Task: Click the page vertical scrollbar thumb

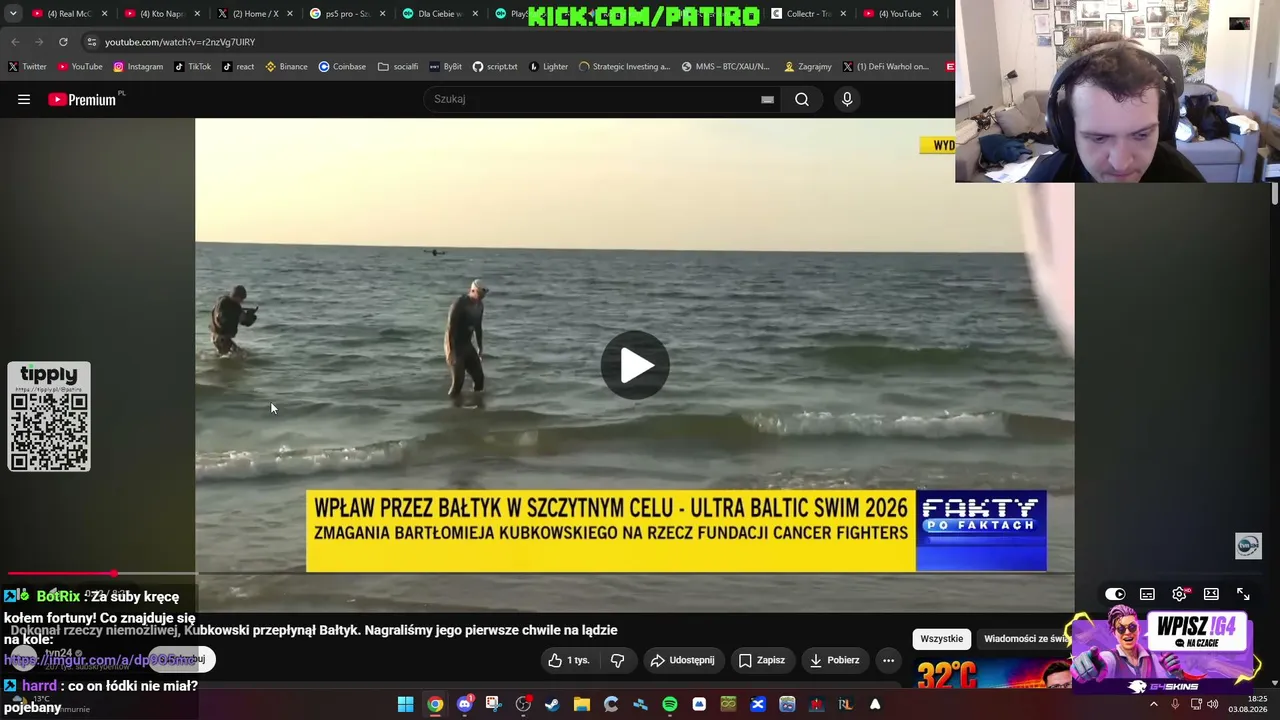Action: pyautogui.click(x=1275, y=194)
